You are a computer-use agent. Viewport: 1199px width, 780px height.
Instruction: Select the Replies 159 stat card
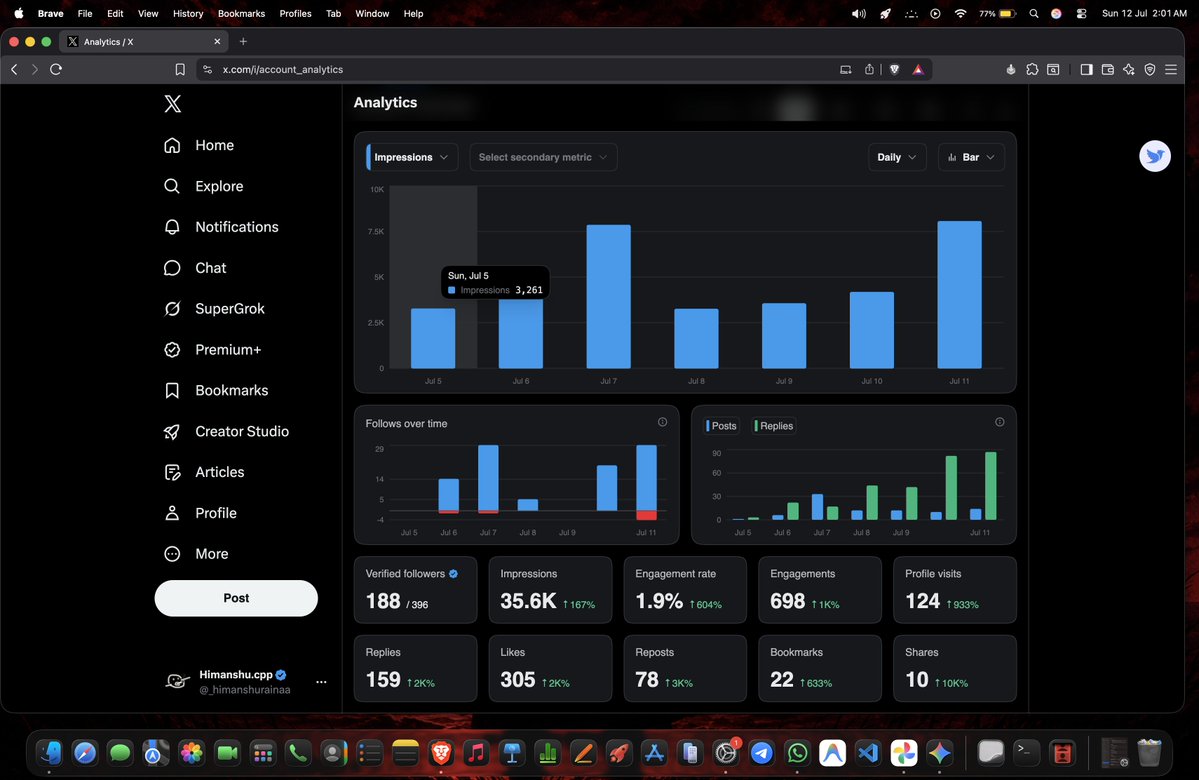coord(415,668)
